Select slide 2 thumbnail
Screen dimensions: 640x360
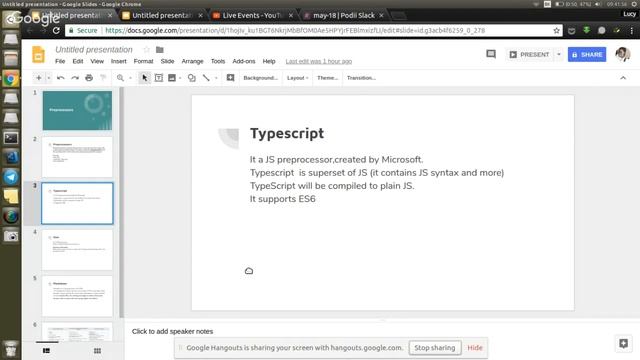tap(77, 157)
